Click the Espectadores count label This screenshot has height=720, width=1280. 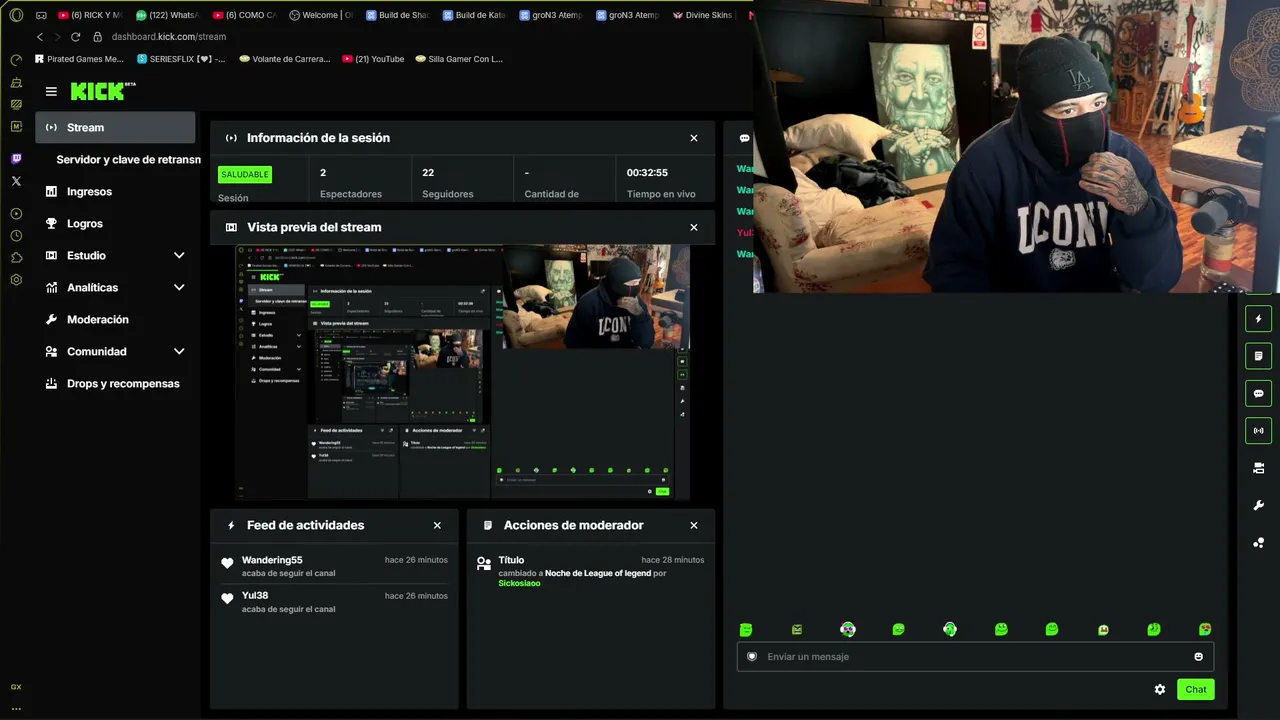pos(351,194)
